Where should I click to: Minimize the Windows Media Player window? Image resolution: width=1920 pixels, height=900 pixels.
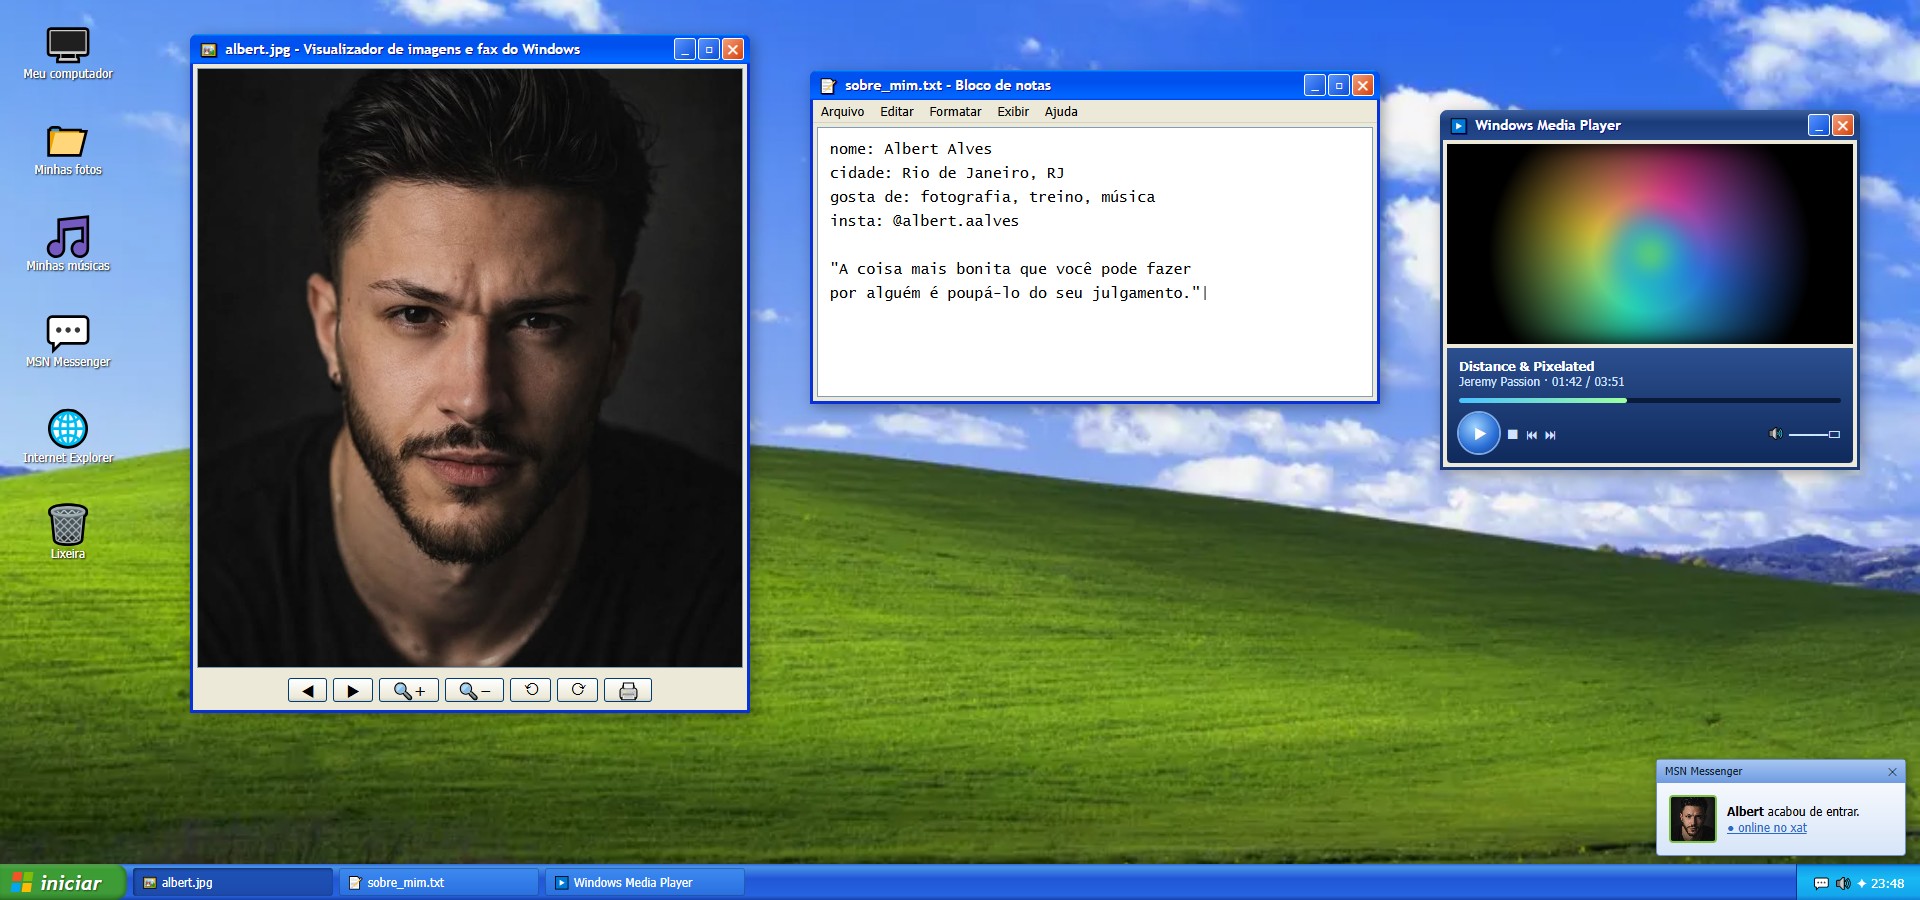[1819, 125]
